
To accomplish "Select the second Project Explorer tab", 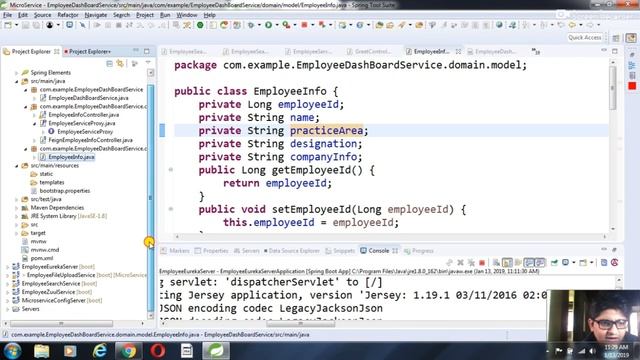I will (88, 51).
